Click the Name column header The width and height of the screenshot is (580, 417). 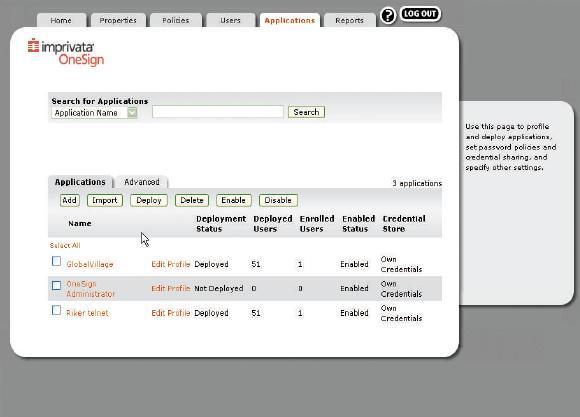point(80,223)
